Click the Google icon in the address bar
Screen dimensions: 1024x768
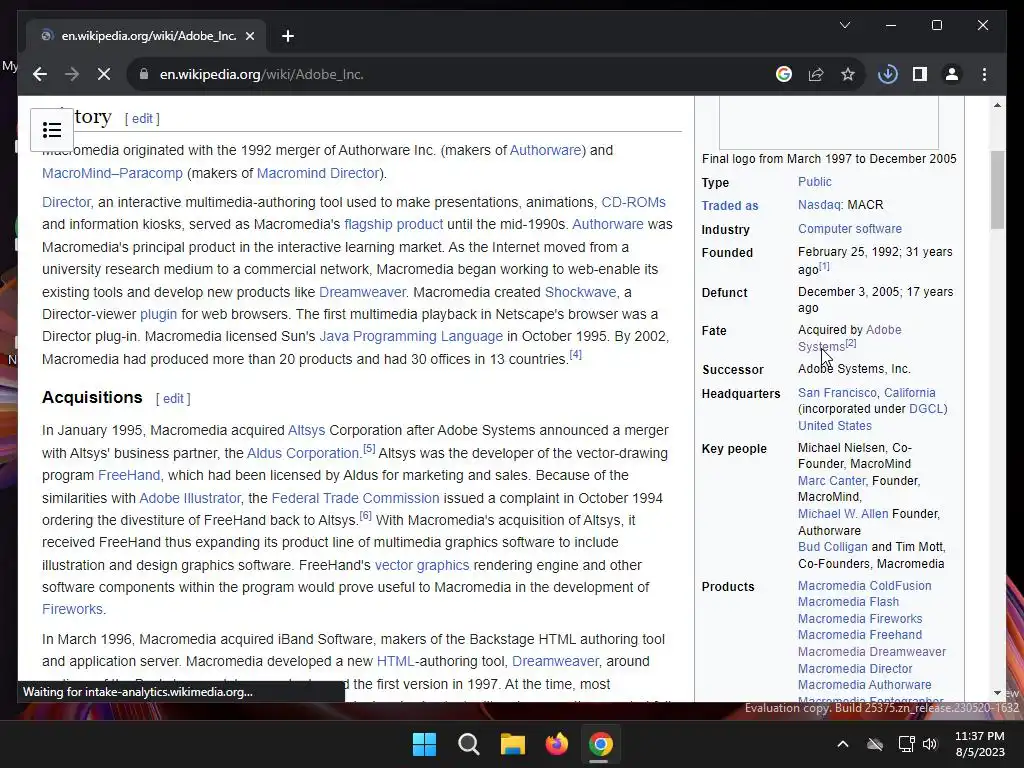pos(784,74)
